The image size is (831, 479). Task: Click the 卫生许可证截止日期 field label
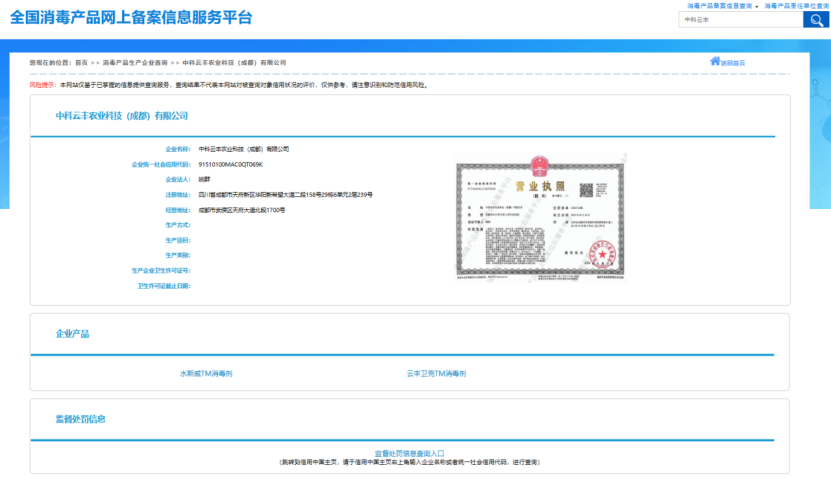coord(164,286)
